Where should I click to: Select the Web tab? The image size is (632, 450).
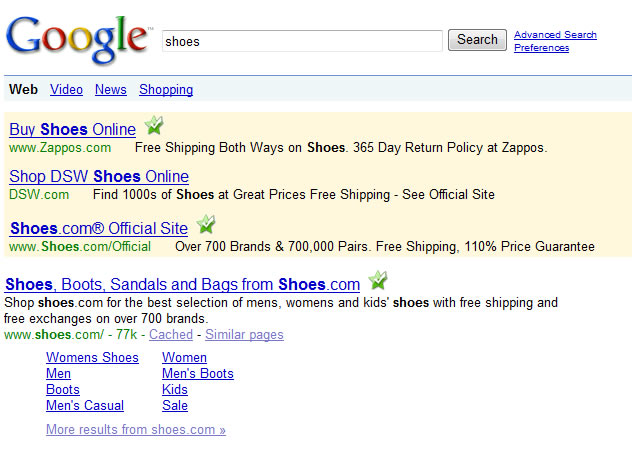coord(23,89)
